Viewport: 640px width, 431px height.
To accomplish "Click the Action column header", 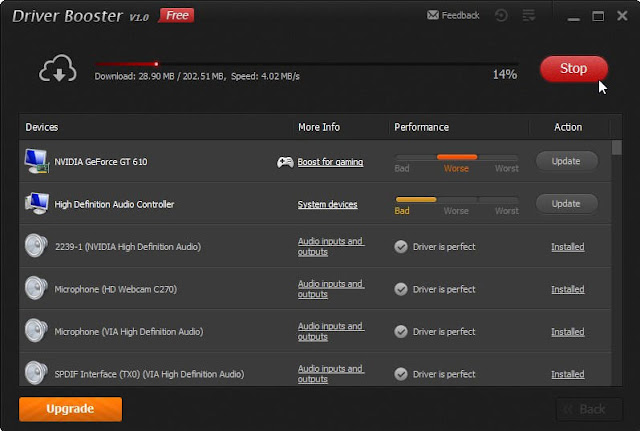I will point(568,127).
